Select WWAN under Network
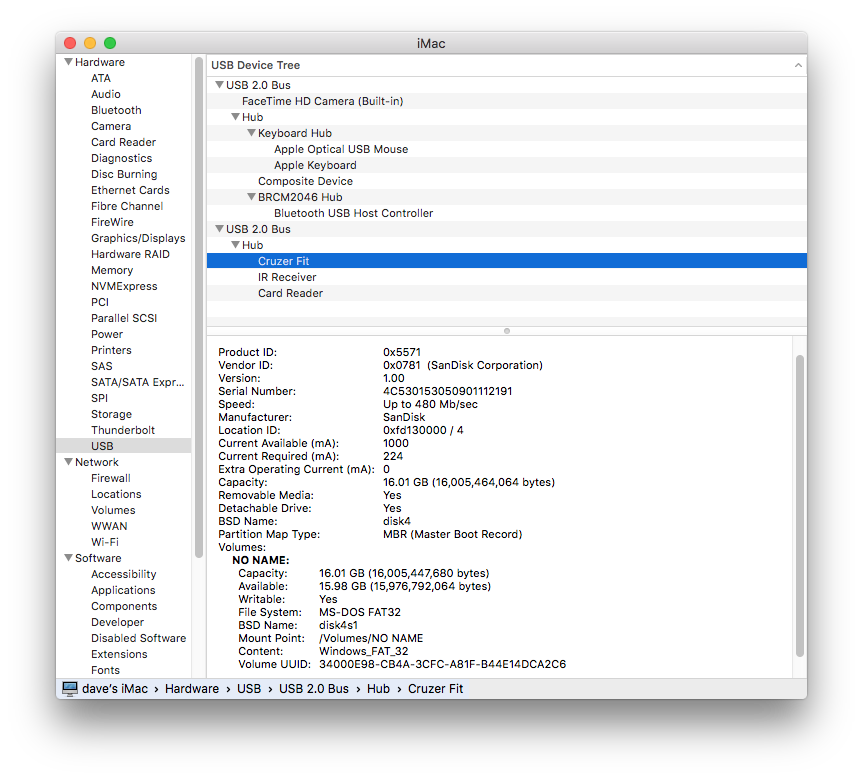 click(109, 526)
